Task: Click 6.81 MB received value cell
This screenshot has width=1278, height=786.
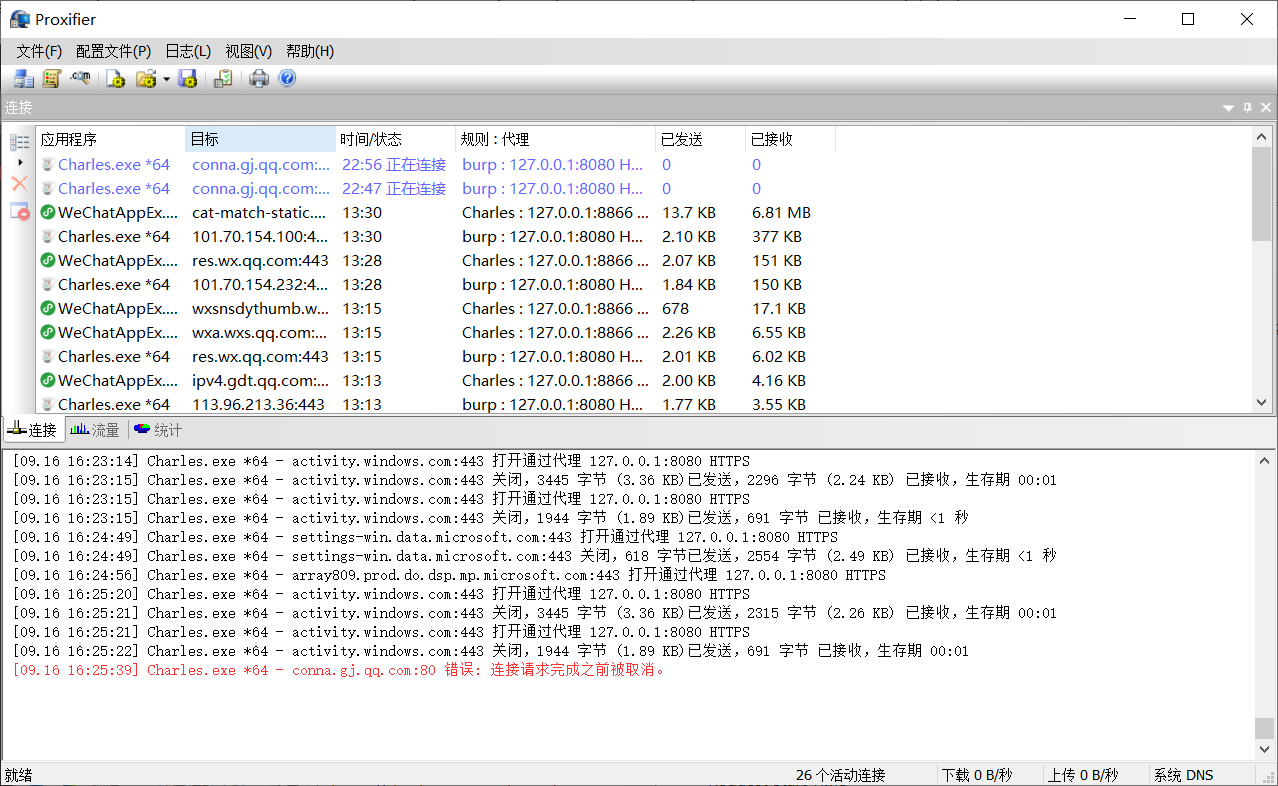Action: click(781, 212)
